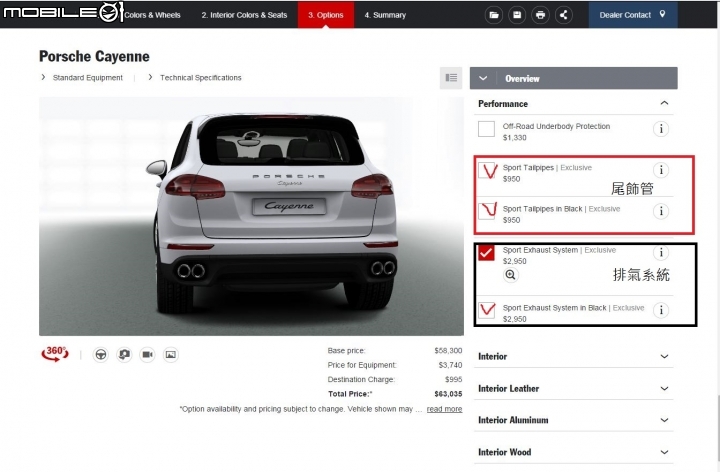
Task: Collapse the Overview dropdown header
Action: [574, 78]
